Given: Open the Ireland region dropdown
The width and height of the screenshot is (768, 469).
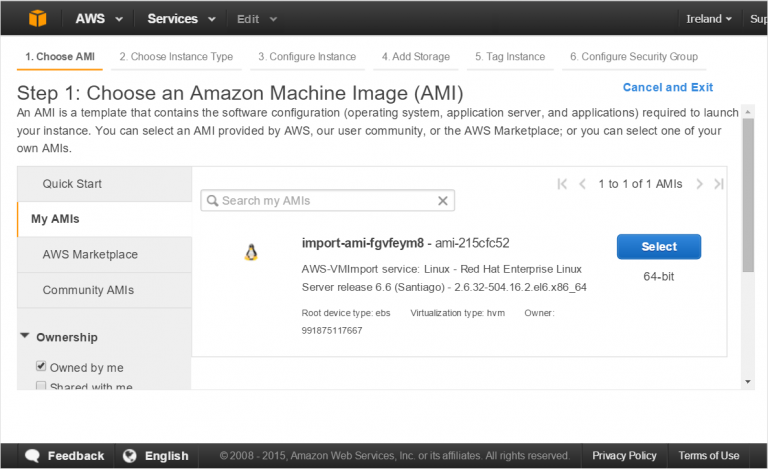Looking at the screenshot, I should click(x=709, y=19).
